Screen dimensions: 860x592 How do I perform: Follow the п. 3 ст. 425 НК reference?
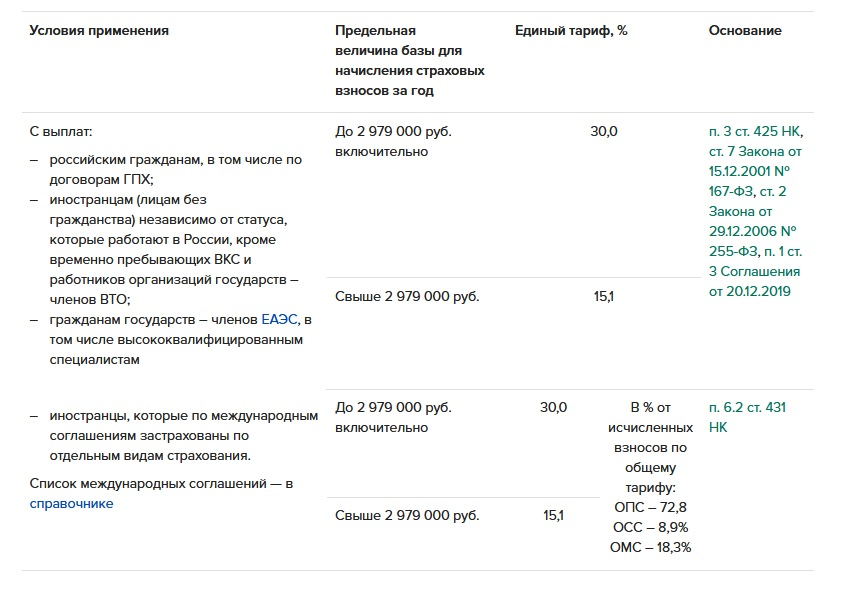tap(755, 132)
